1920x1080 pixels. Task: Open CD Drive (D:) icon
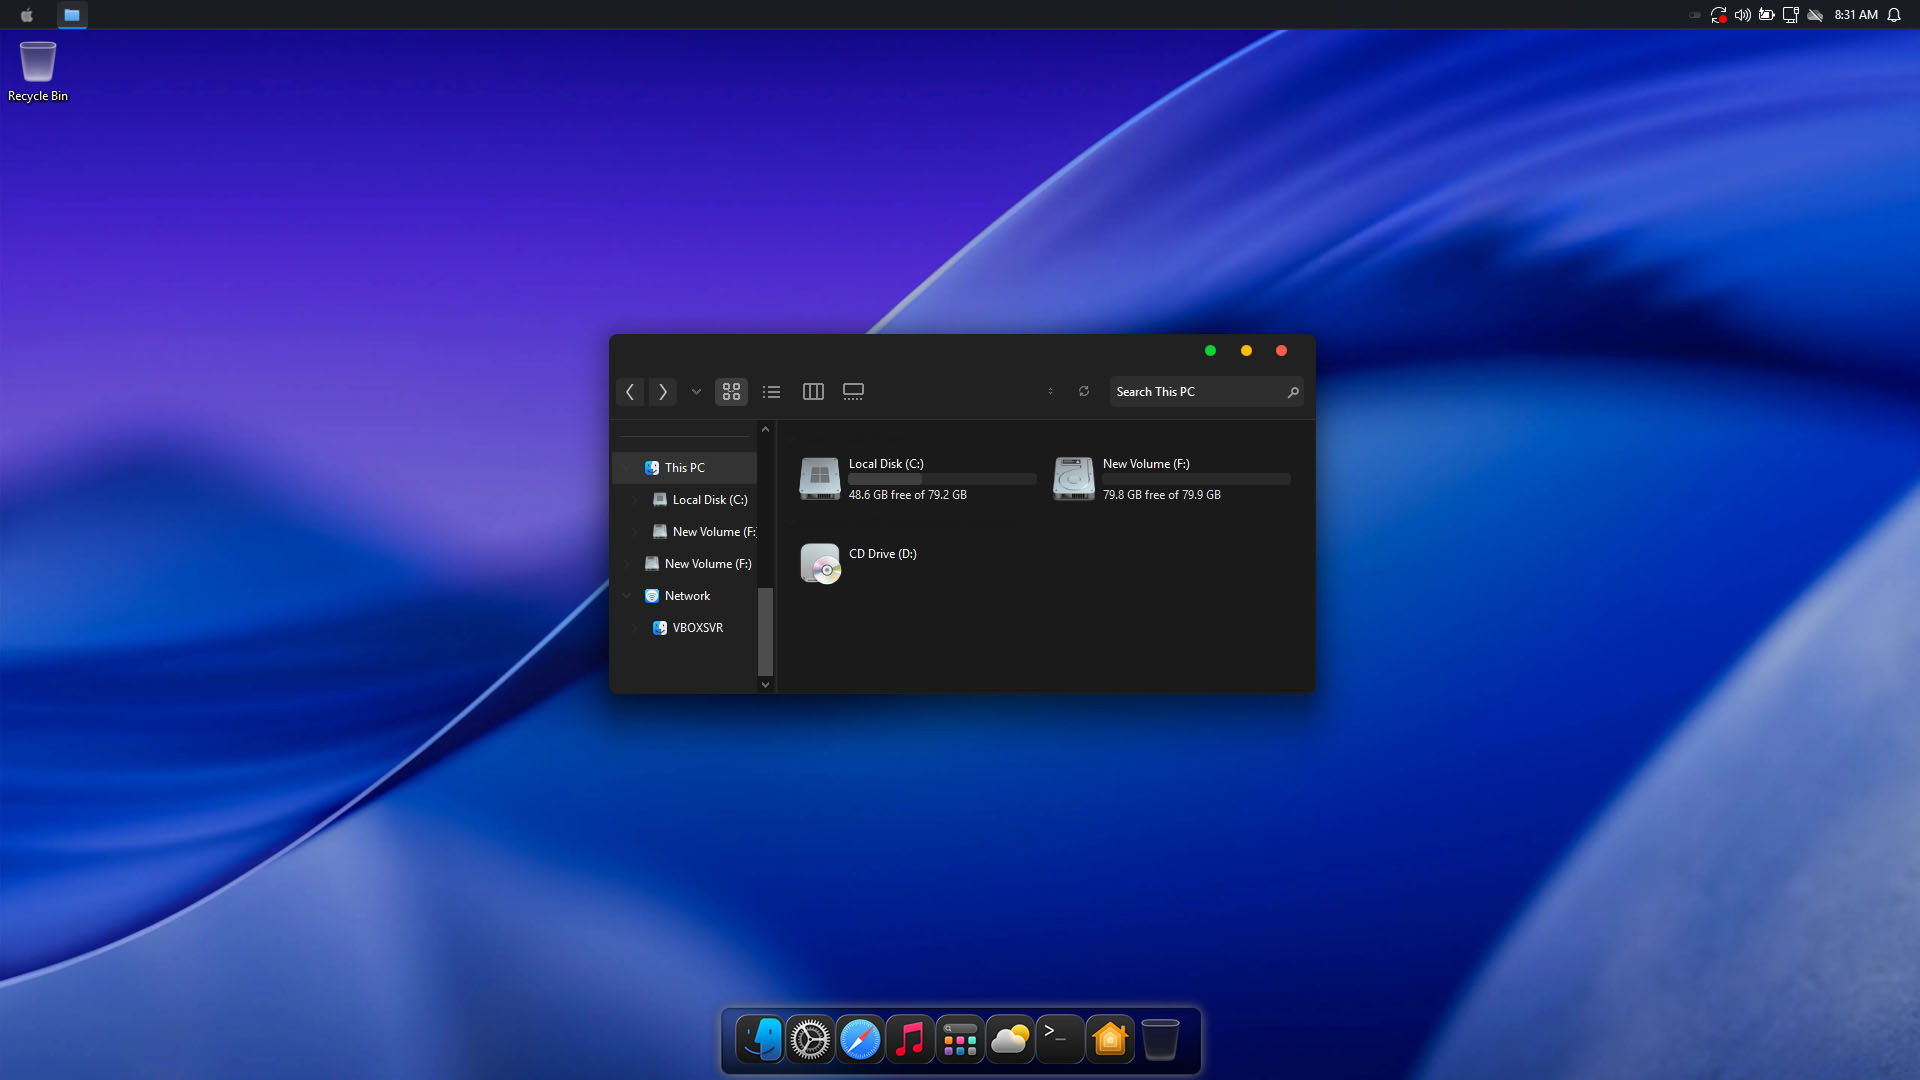pos(820,564)
